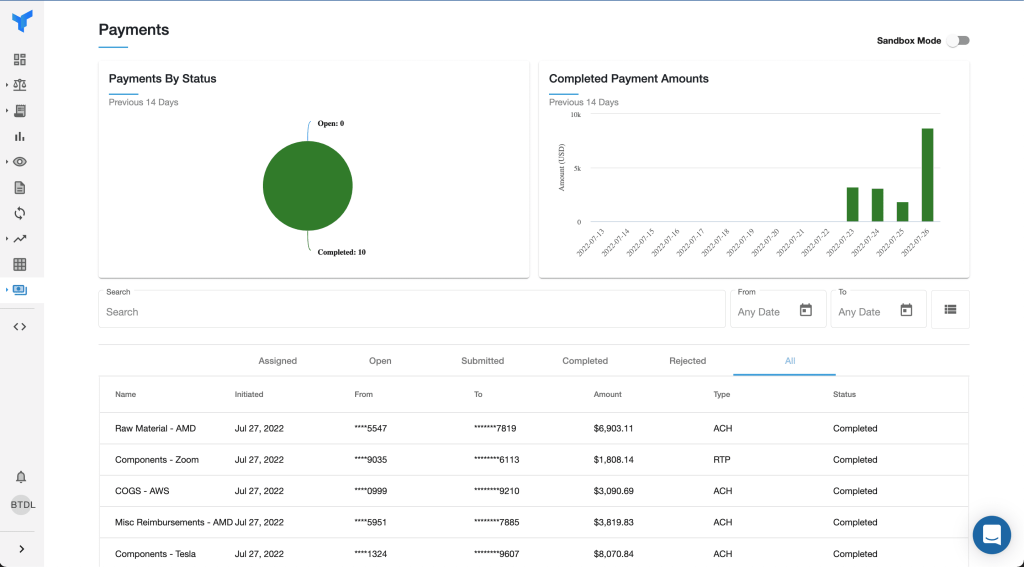Open the To date calendar icon
Viewport: 1024px width, 567px height.
[x=906, y=310]
